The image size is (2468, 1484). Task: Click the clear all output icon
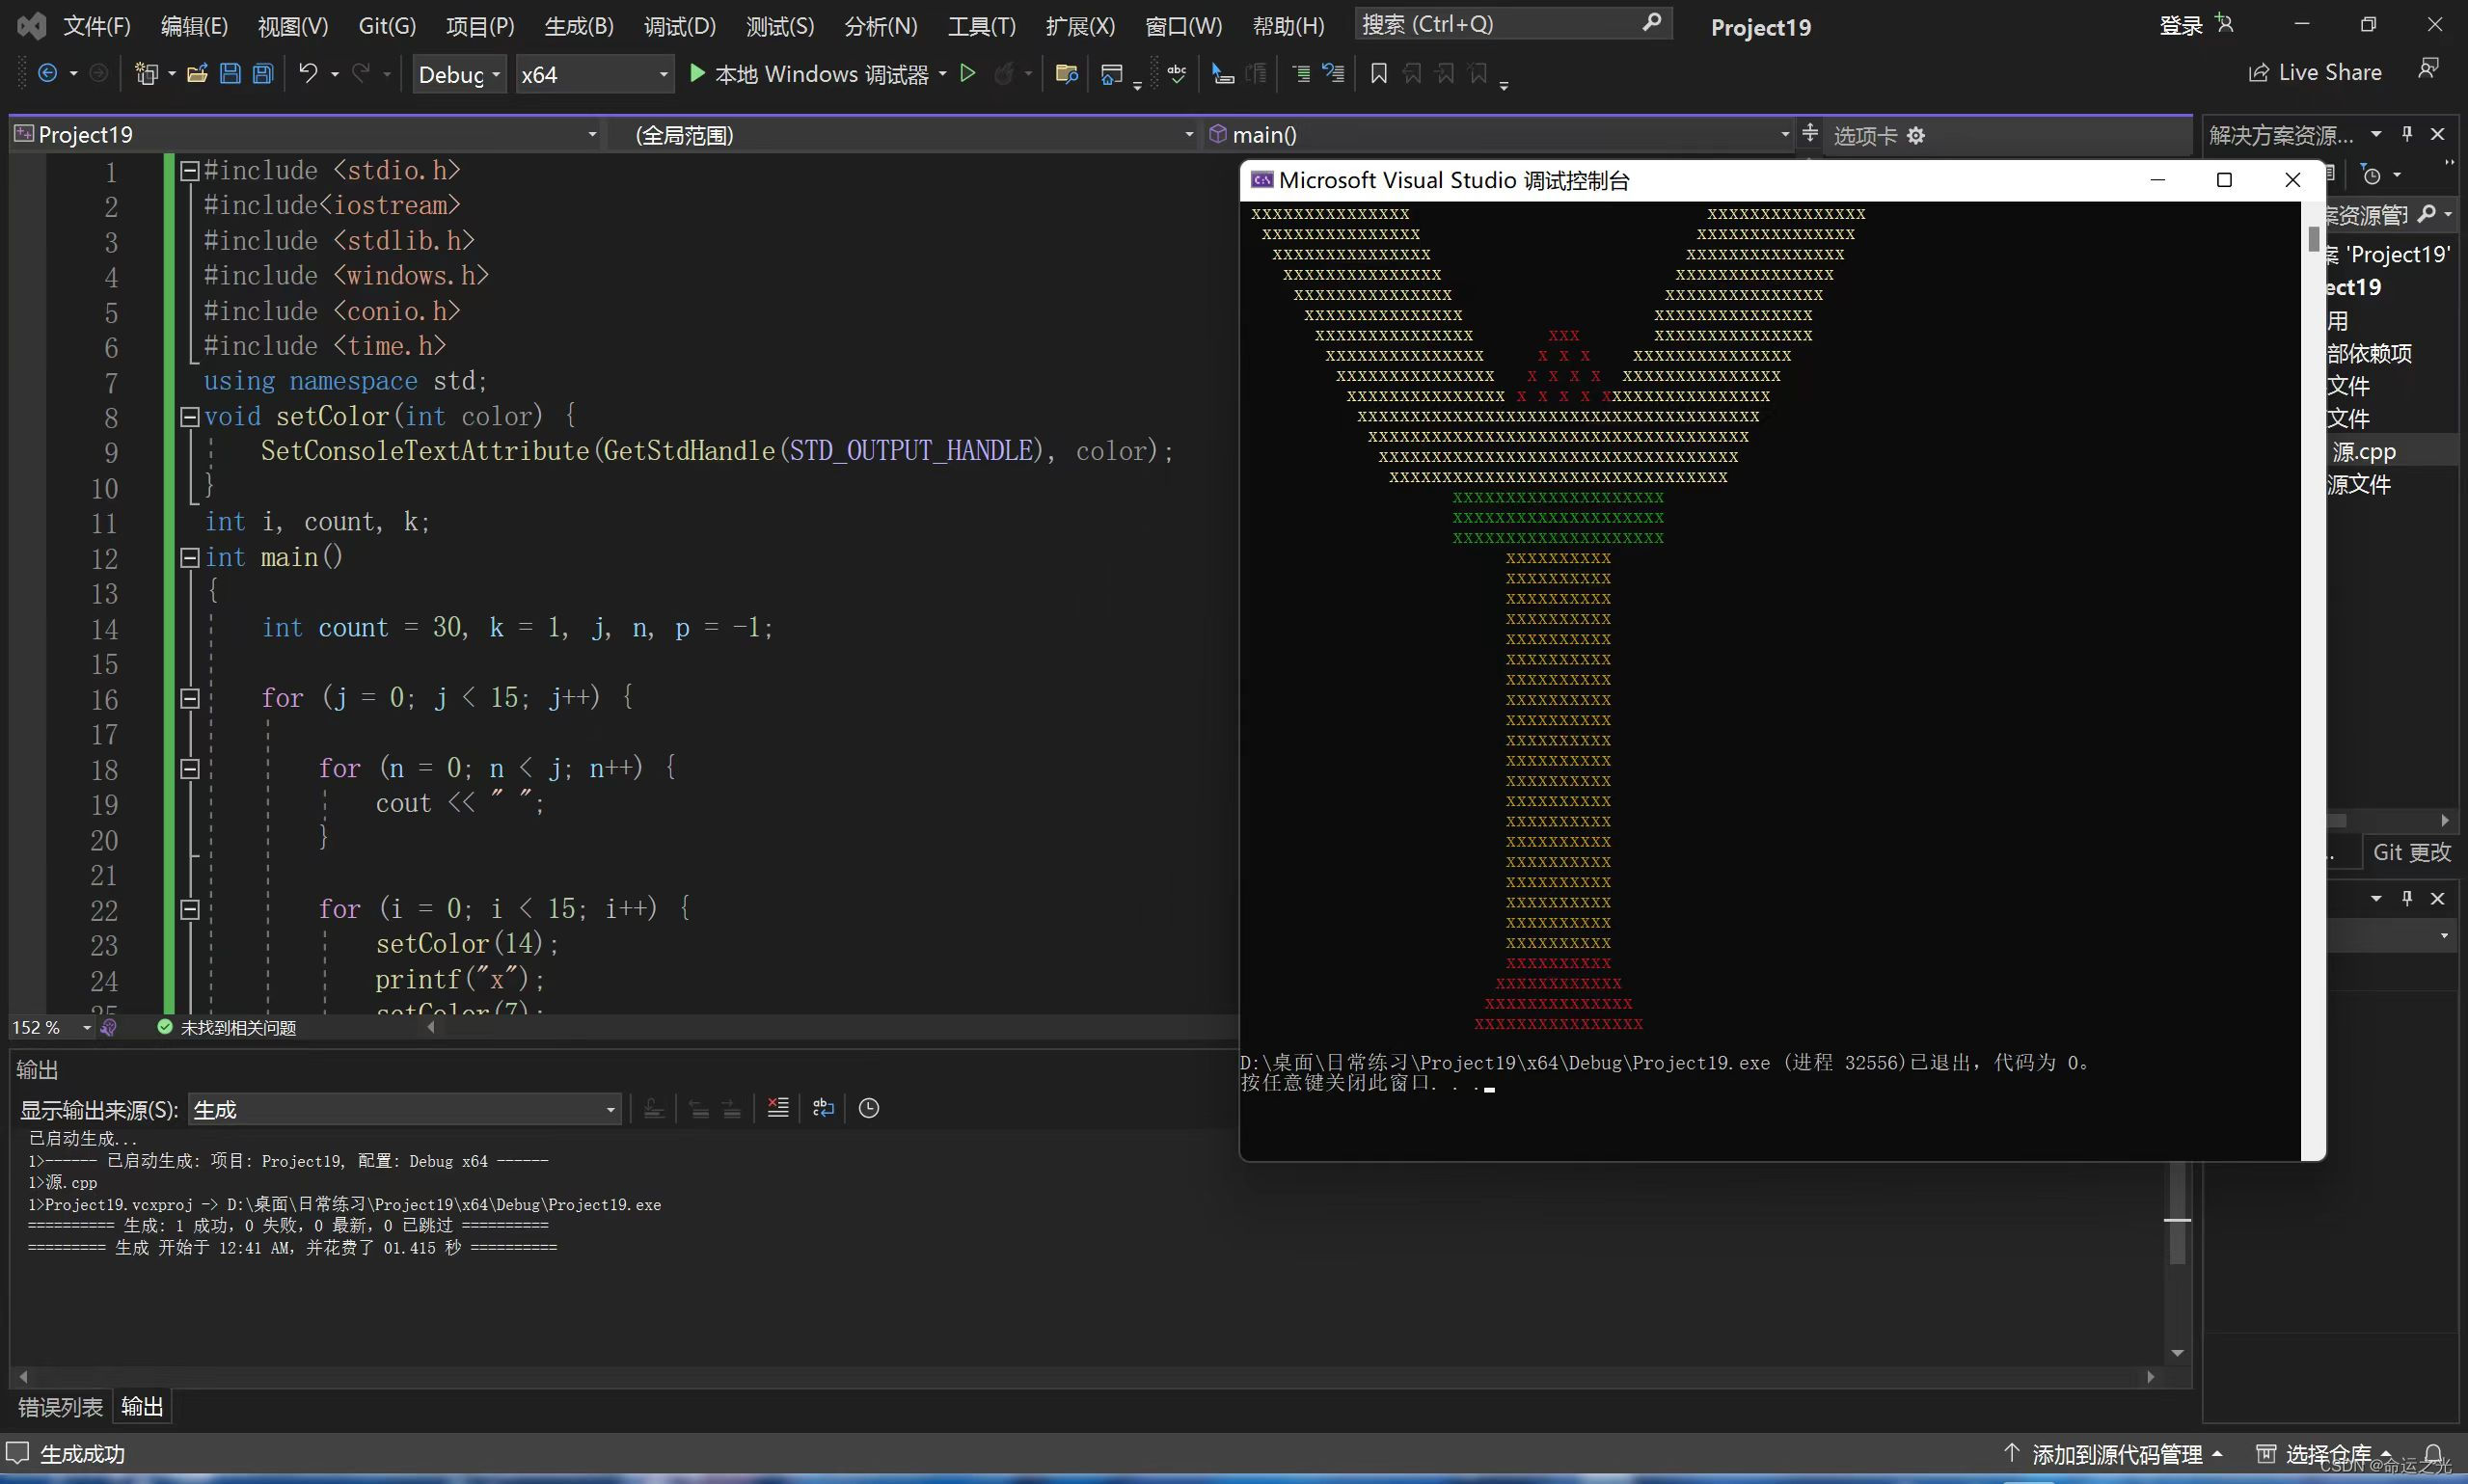(x=777, y=1108)
